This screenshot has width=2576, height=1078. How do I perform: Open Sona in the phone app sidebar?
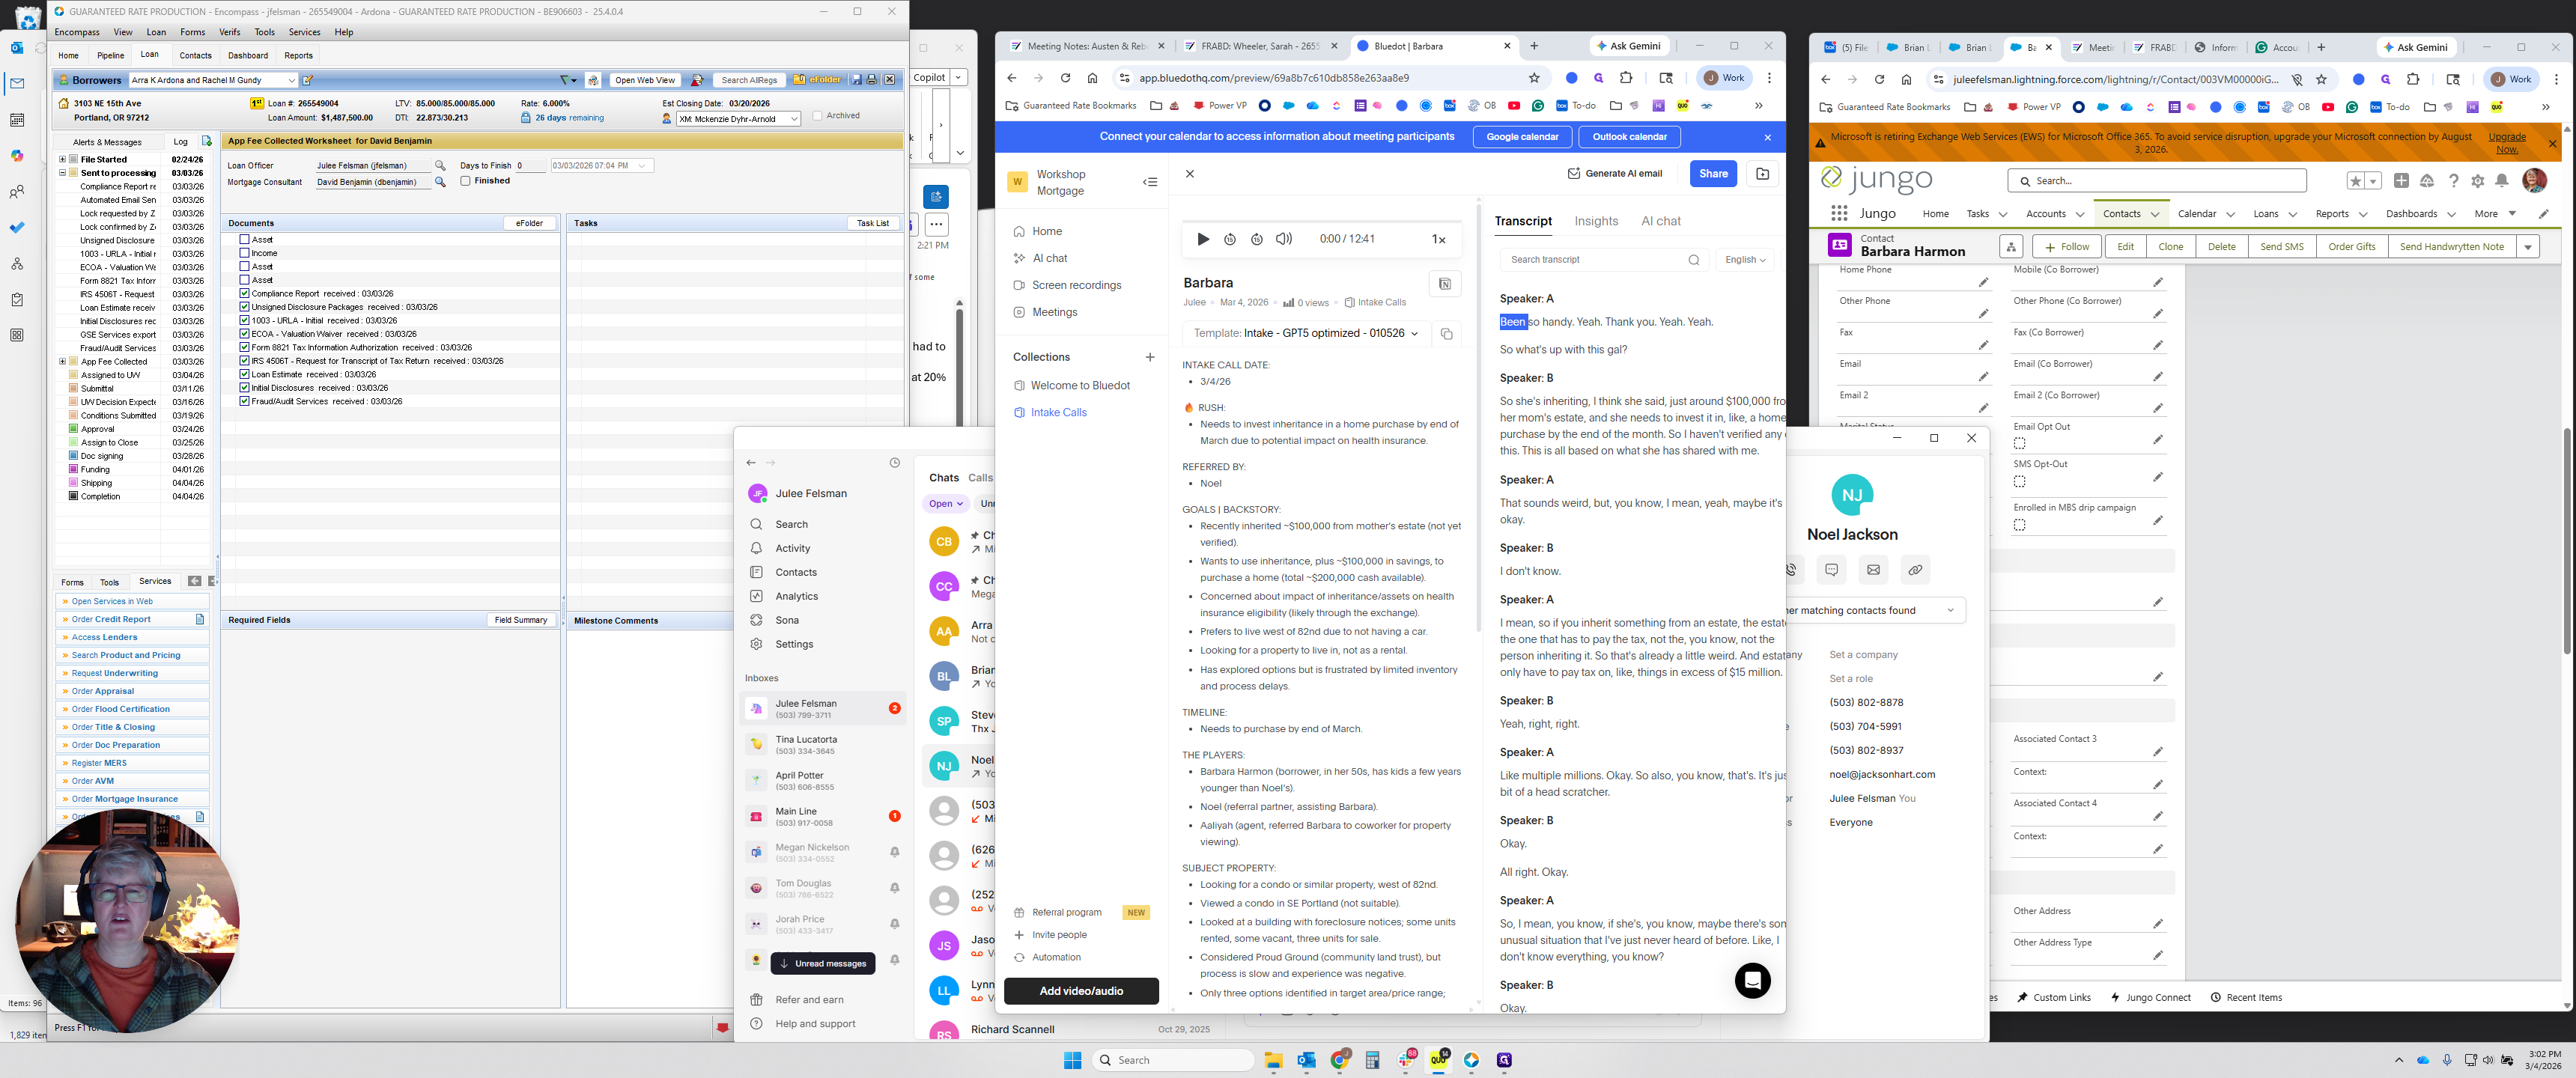click(786, 620)
